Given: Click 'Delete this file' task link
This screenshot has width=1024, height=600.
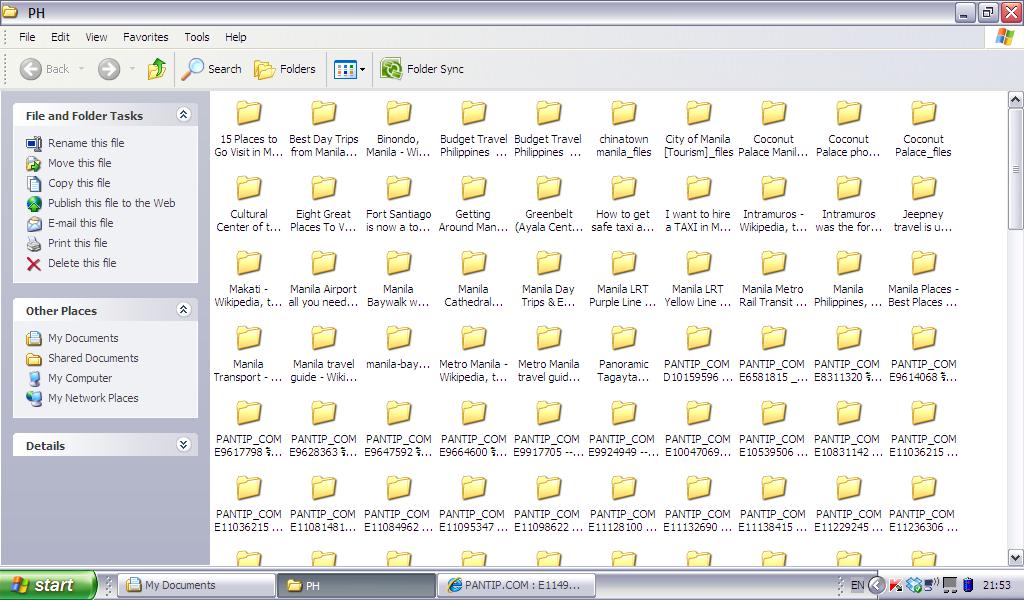Looking at the screenshot, I should (x=82, y=263).
